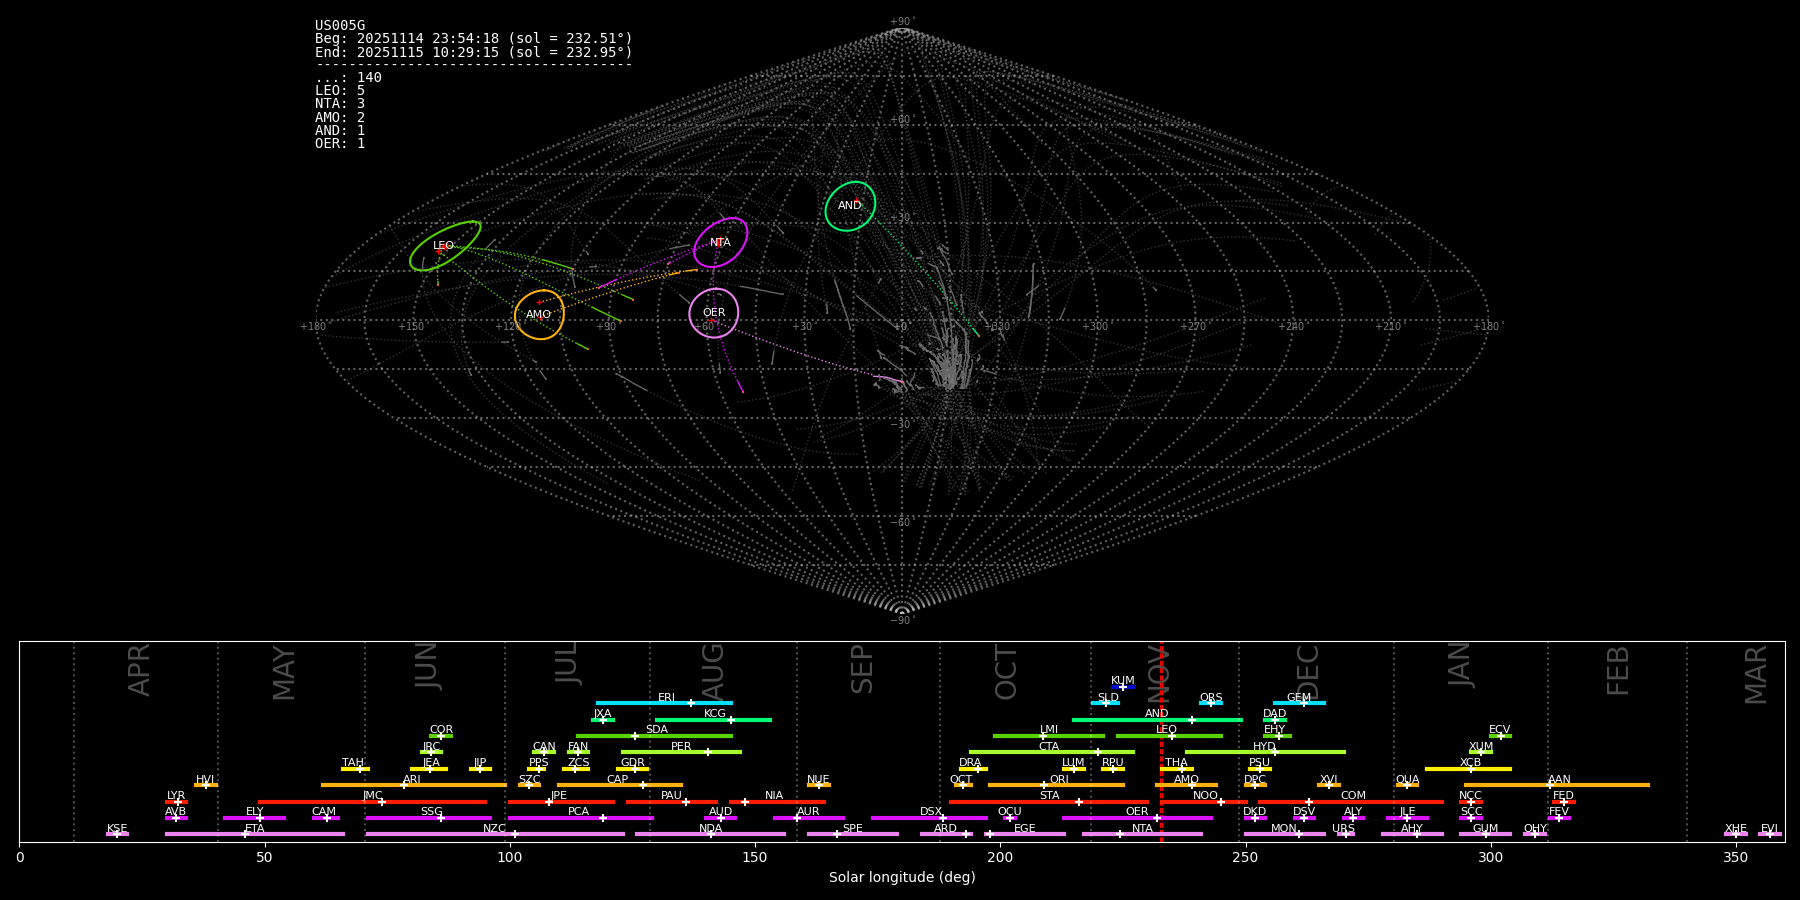Click the DRA shower label in timeline
This screenshot has height=900, width=1800.
coord(970,763)
